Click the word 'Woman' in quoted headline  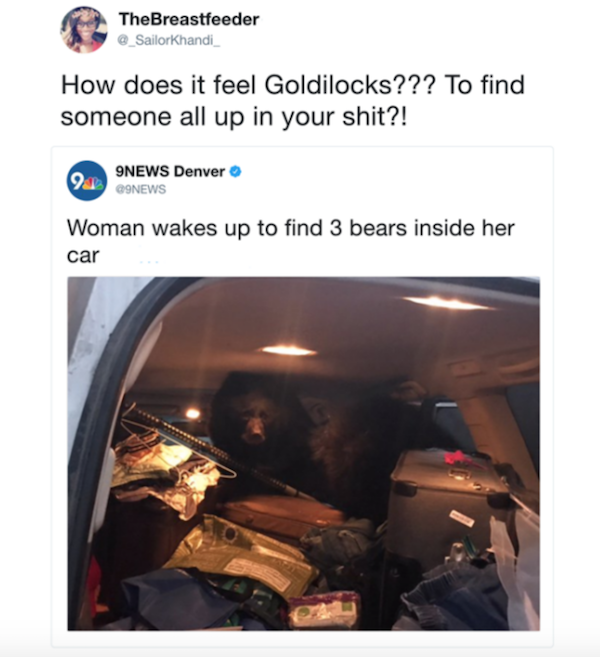tap(106, 228)
